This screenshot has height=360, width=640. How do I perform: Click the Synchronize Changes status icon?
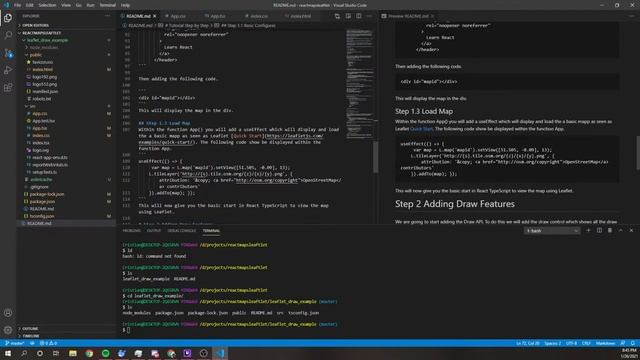[x=32, y=343]
